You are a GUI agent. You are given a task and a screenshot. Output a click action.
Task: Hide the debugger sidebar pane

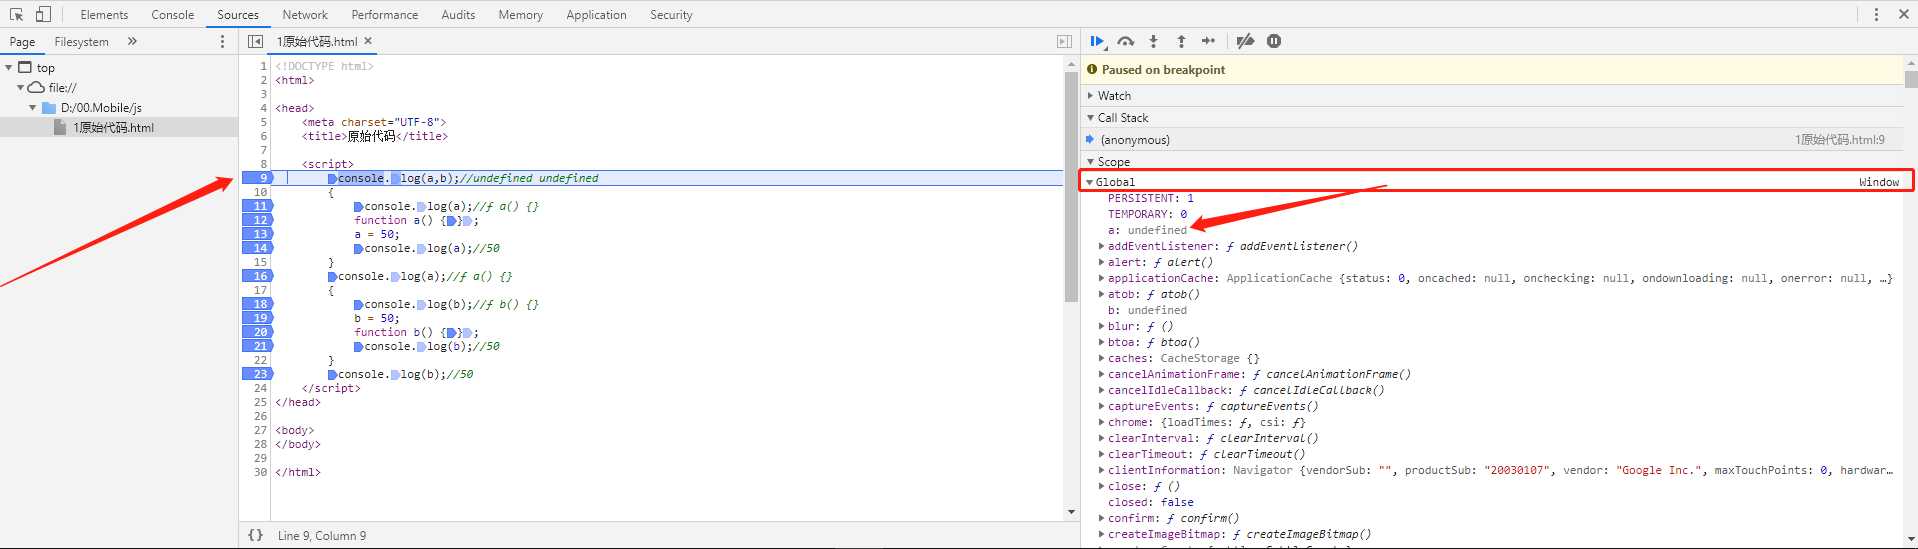(1064, 41)
